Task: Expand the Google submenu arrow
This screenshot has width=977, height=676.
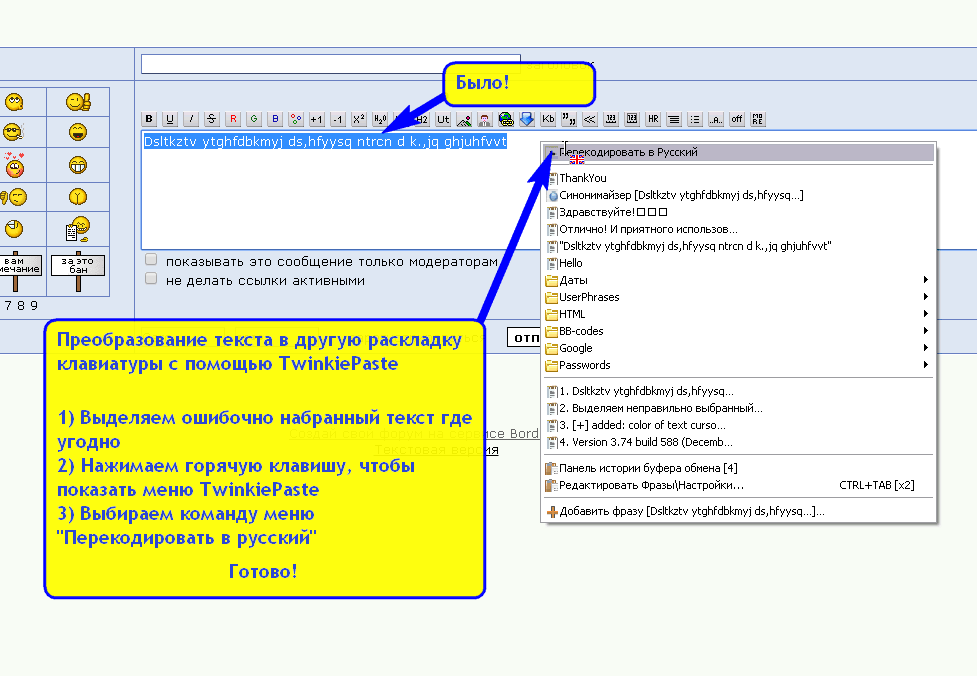Action: coord(926,348)
